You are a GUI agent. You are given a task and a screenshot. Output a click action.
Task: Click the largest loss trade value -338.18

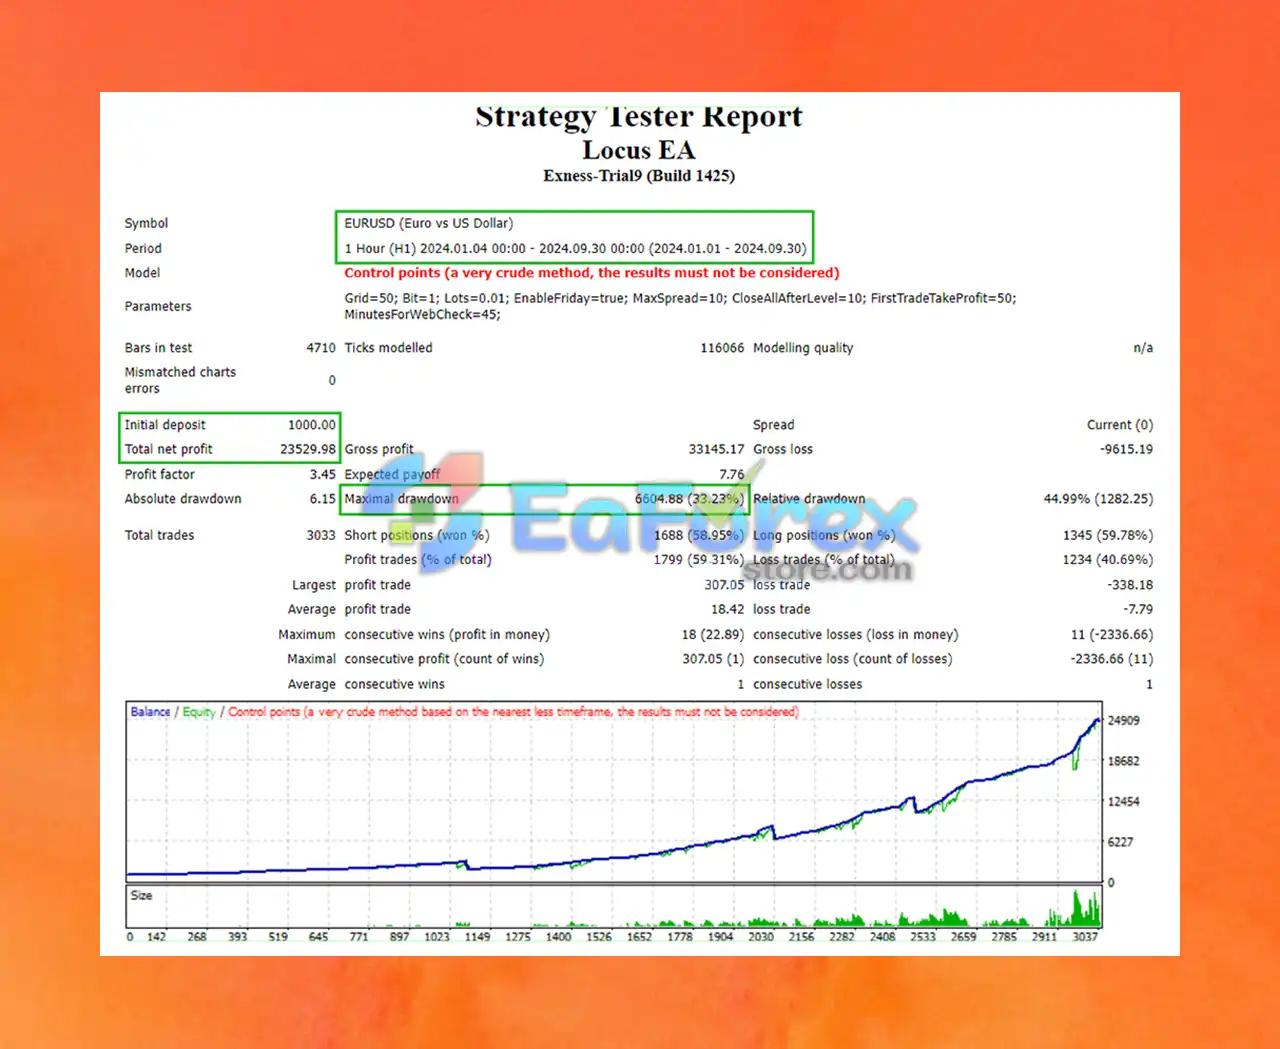(1130, 585)
